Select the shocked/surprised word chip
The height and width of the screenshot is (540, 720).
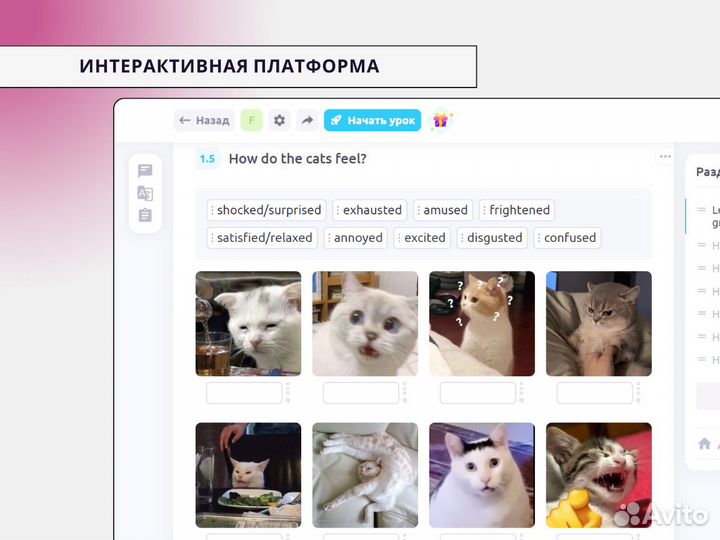click(266, 210)
